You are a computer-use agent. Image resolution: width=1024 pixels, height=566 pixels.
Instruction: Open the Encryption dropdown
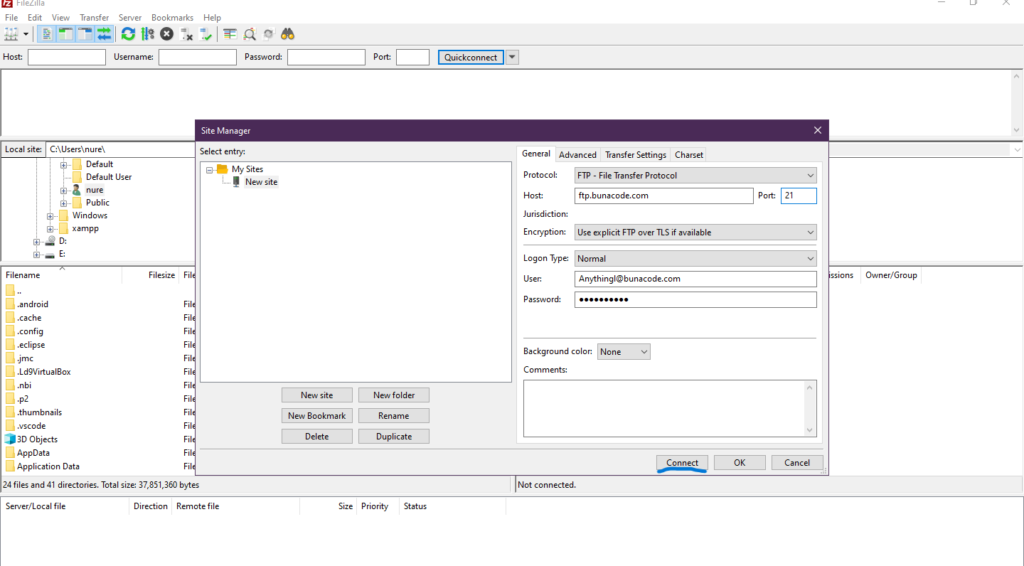coord(696,232)
